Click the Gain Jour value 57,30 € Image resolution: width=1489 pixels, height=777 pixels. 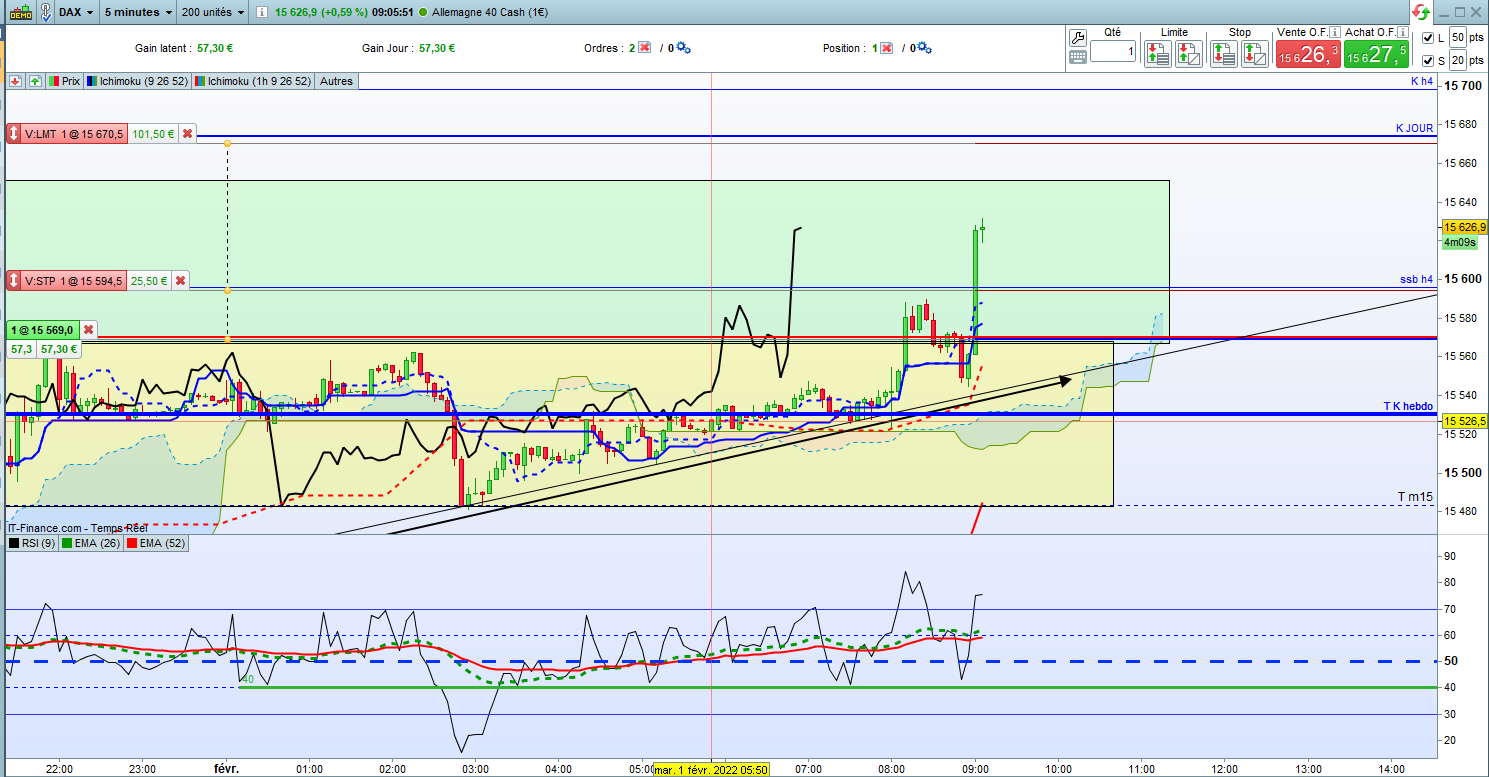point(437,48)
